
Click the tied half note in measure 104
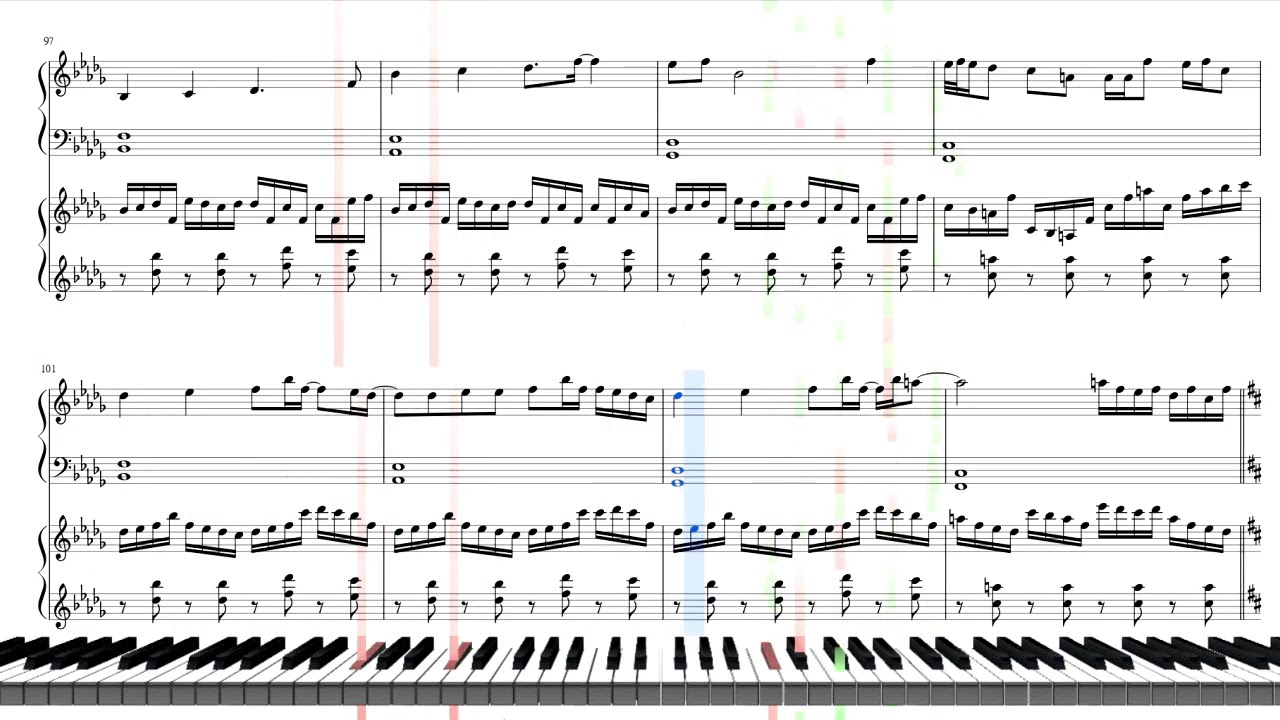point(961,385)
